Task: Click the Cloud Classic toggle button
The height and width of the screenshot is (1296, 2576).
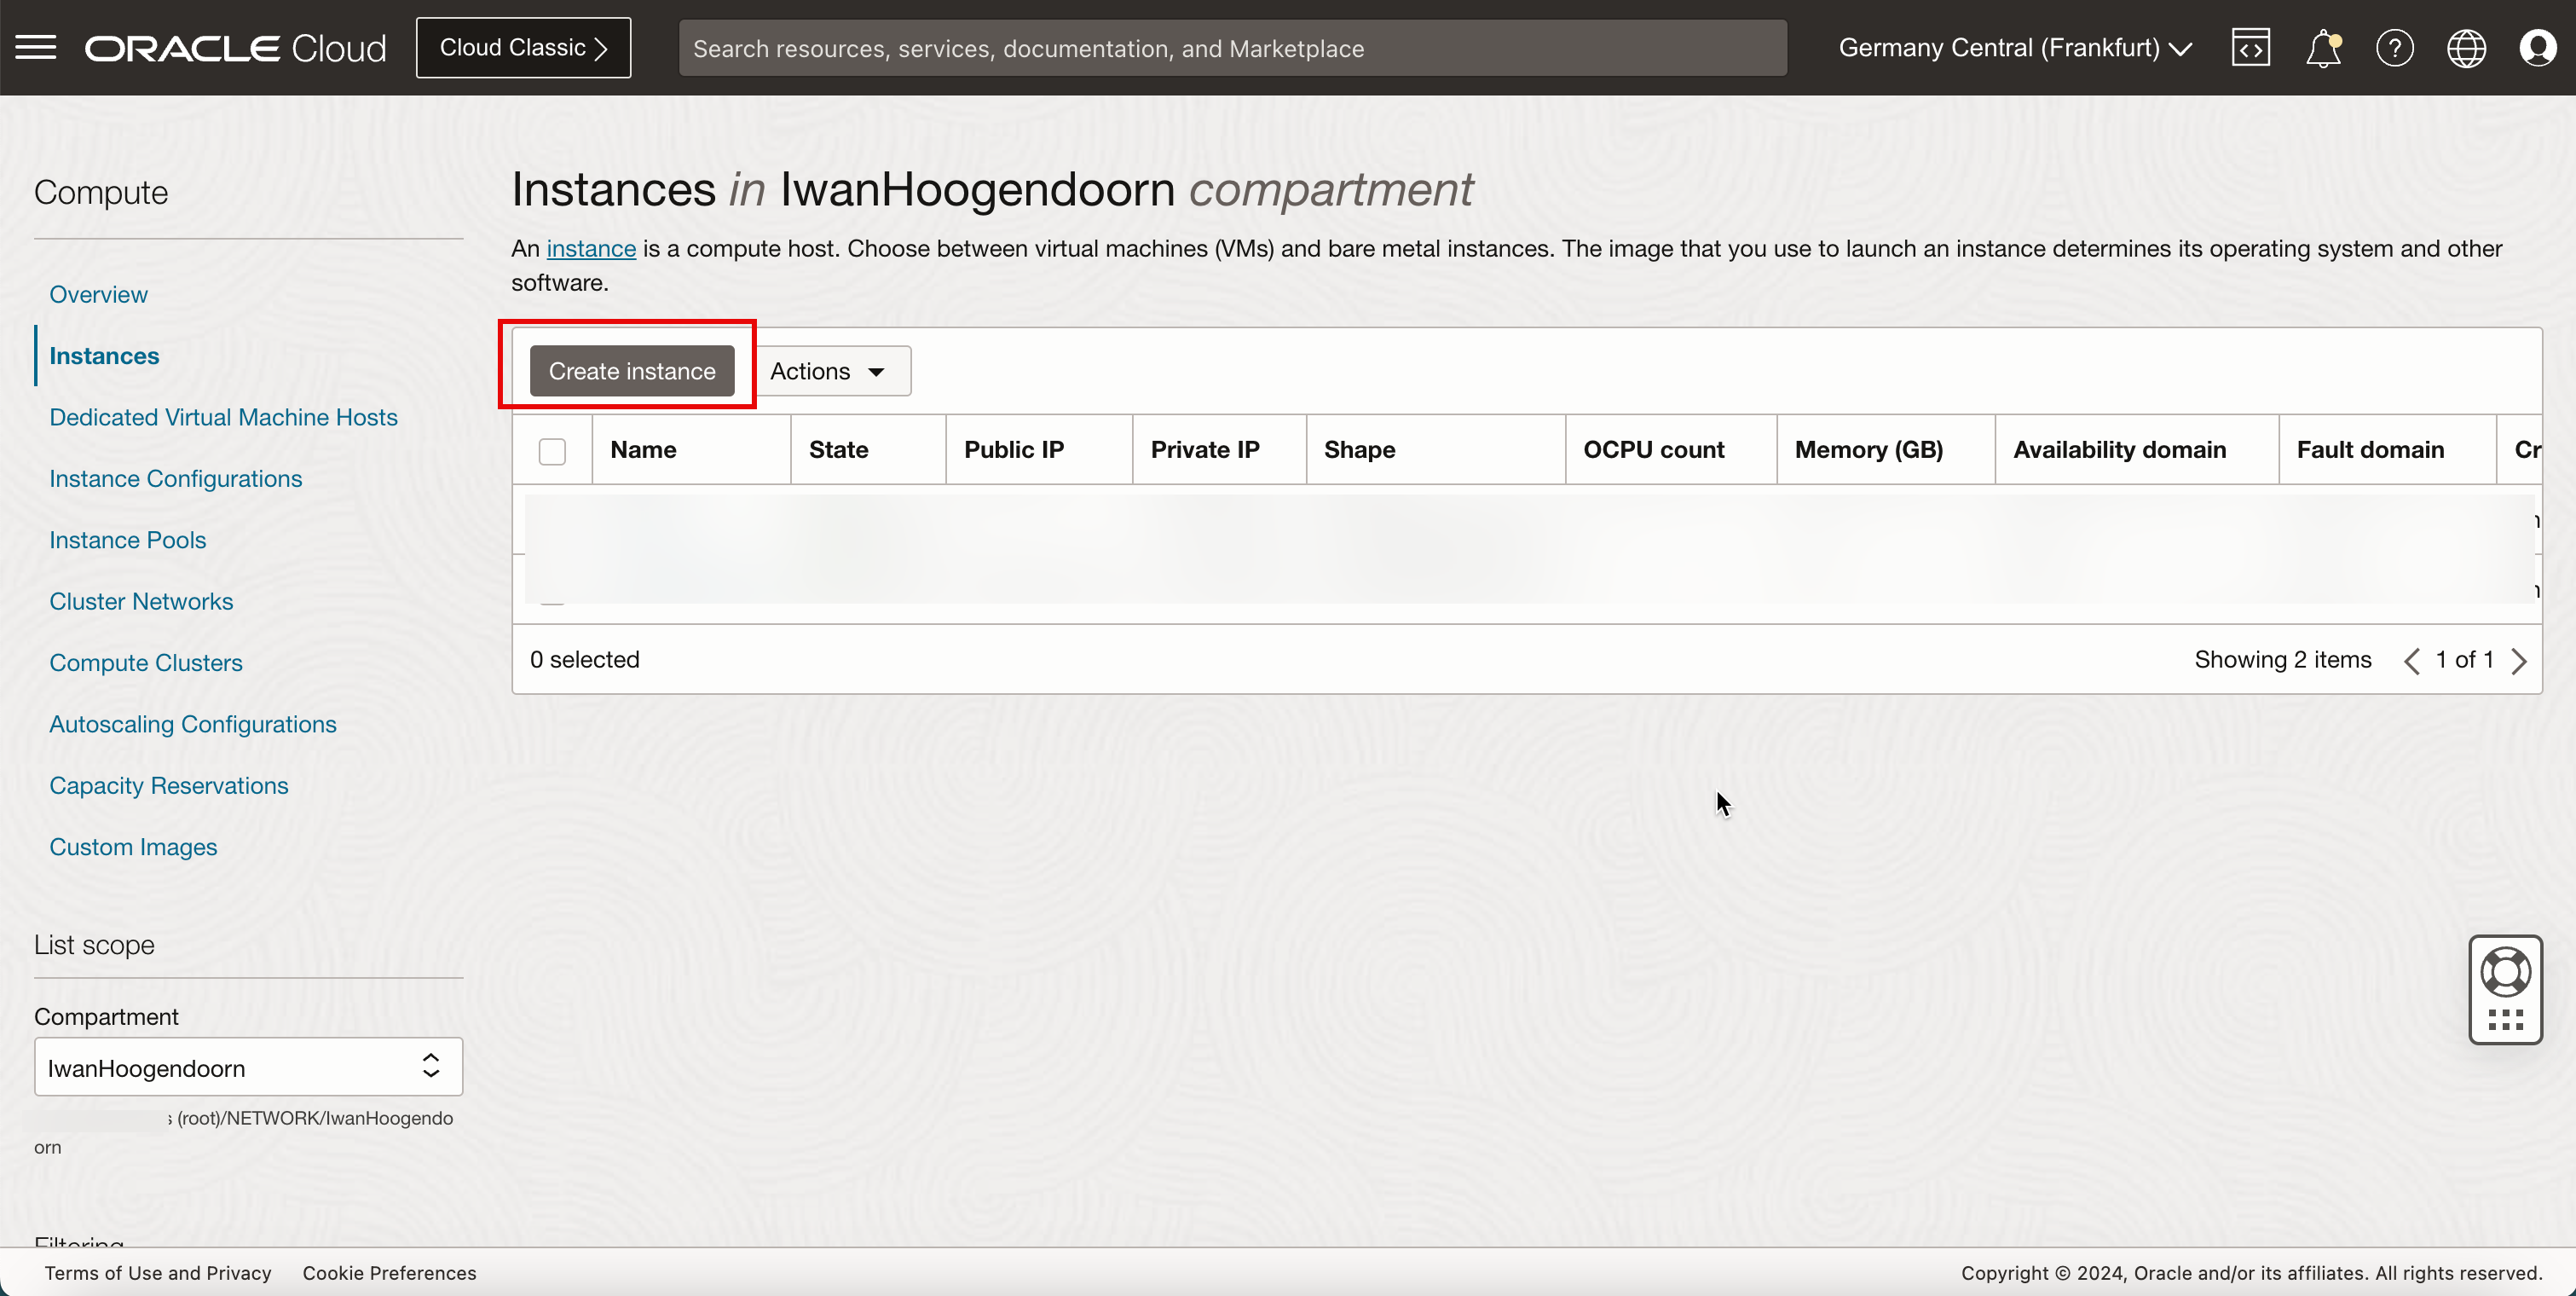Action: (x=523, y=48)
